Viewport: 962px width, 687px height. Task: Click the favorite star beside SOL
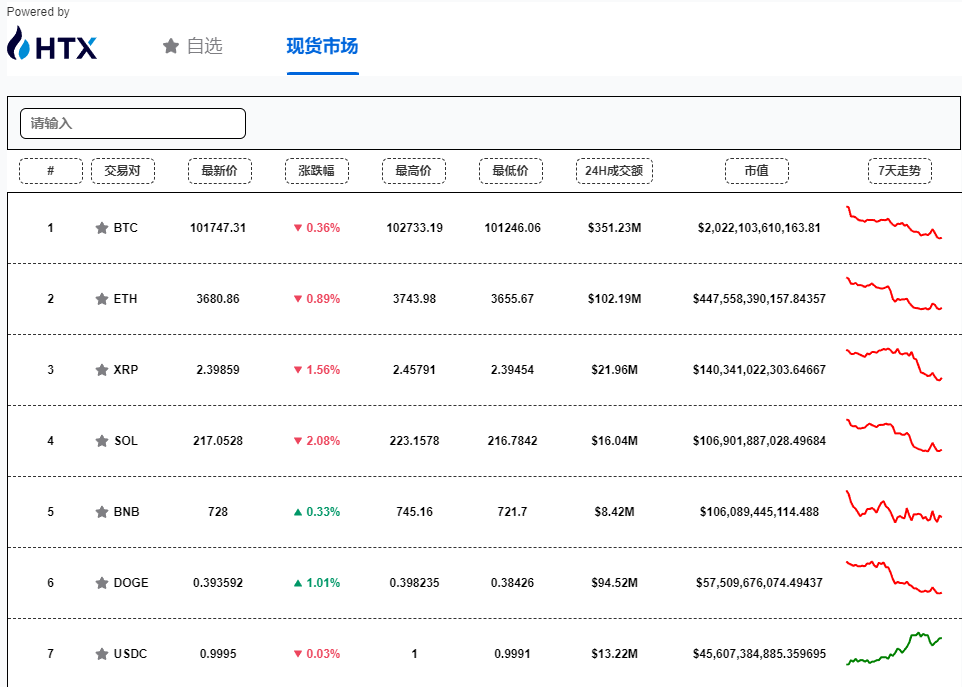point(100,440)
